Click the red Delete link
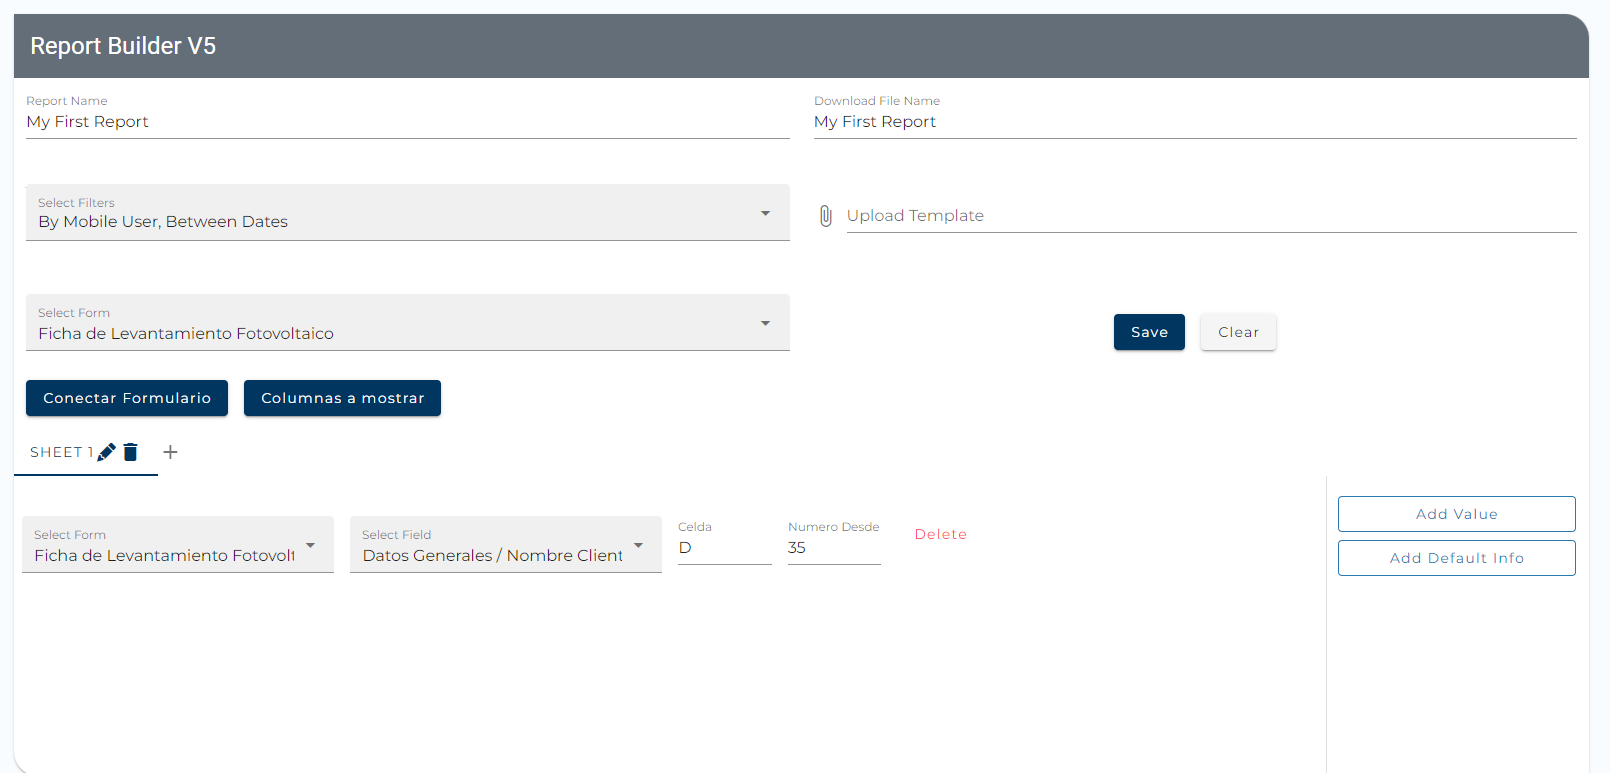Viewport: 1610px width, 773px height. tap(940, 534)
